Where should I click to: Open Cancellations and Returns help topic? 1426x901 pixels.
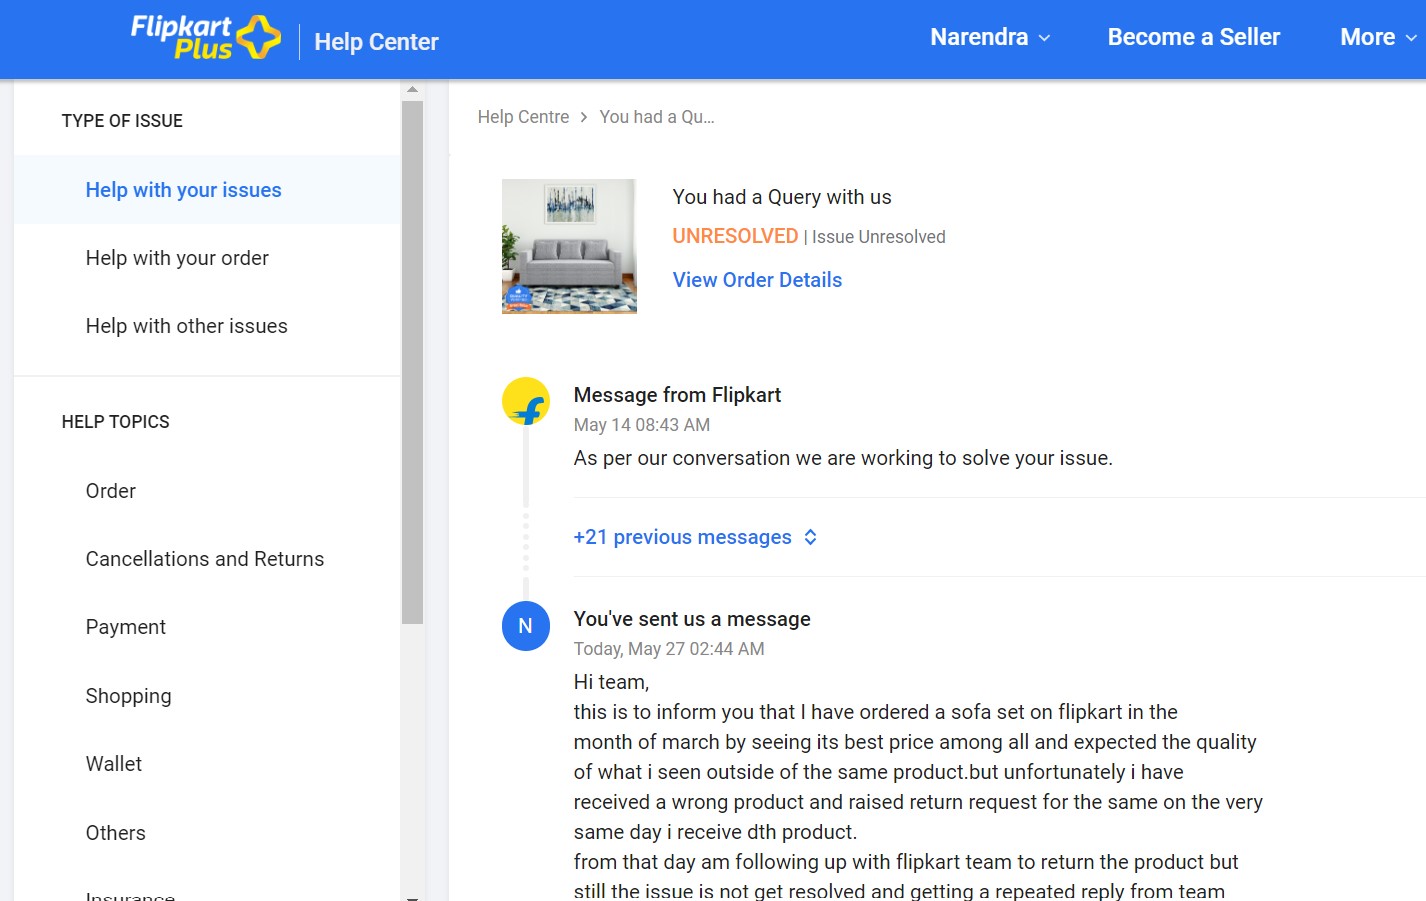(205, 559)
